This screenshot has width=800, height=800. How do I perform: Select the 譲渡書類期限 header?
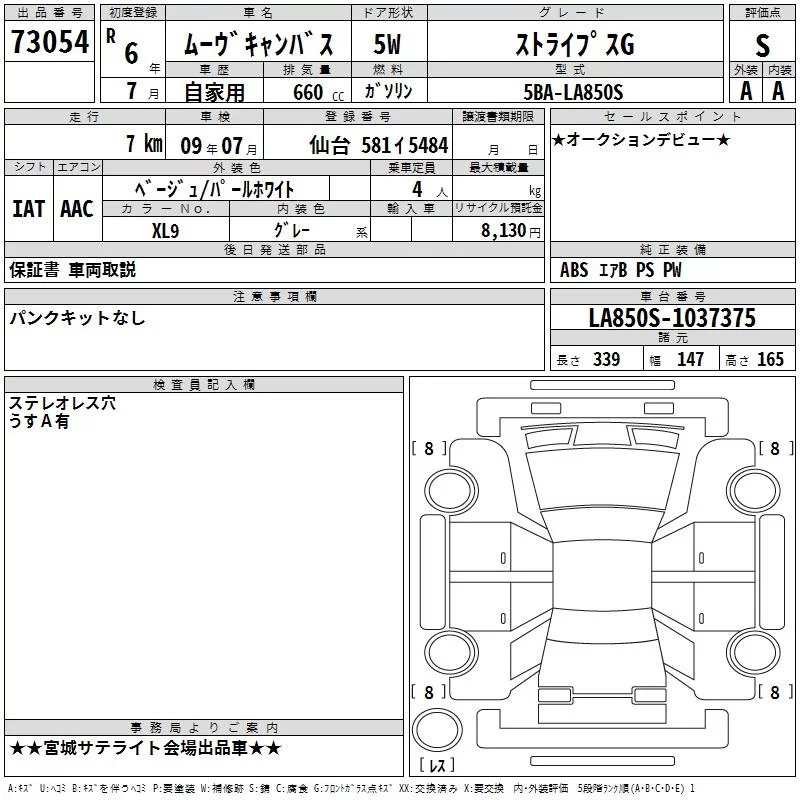(x=498, y=116)
